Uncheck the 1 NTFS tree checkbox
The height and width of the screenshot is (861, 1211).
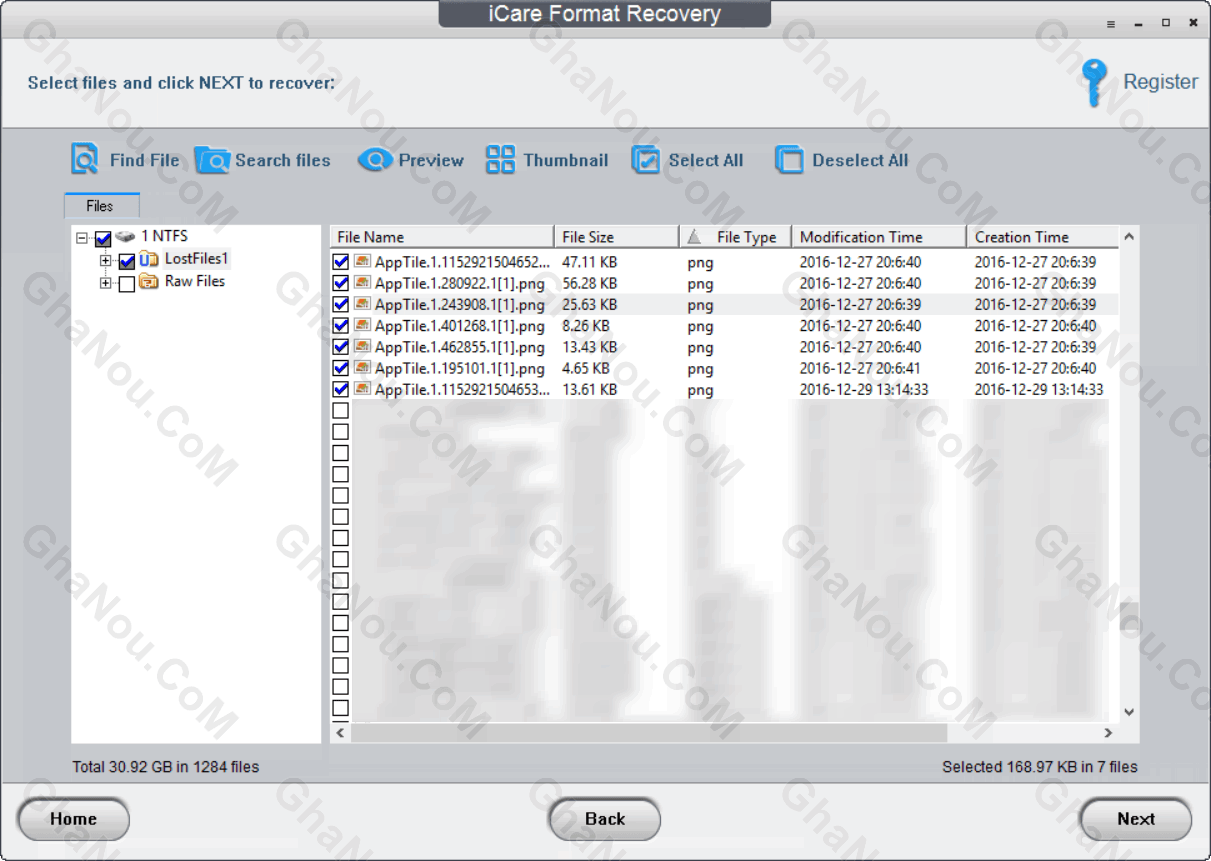click(103, 239)
